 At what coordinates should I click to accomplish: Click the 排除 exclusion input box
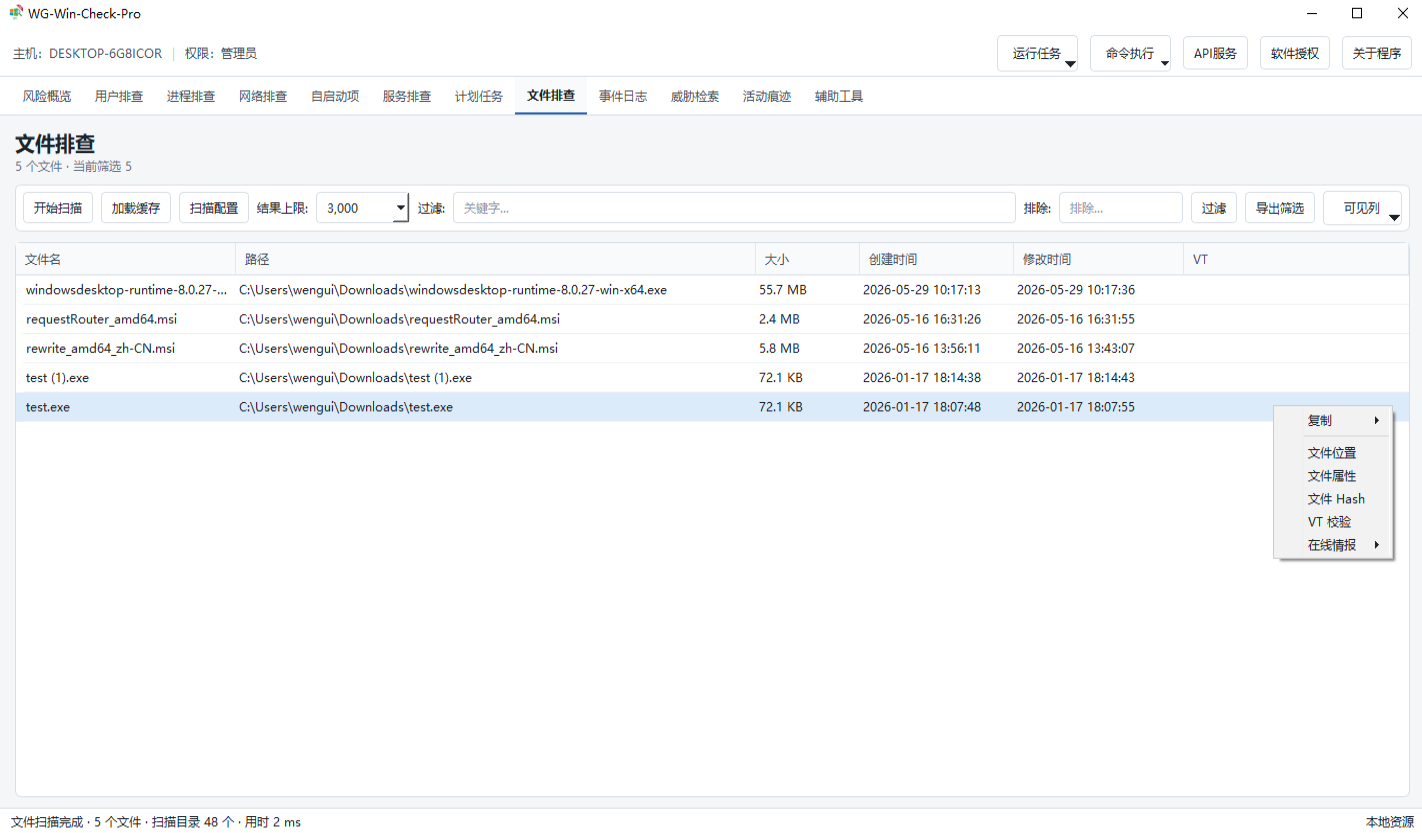[x=1121, y=208]
